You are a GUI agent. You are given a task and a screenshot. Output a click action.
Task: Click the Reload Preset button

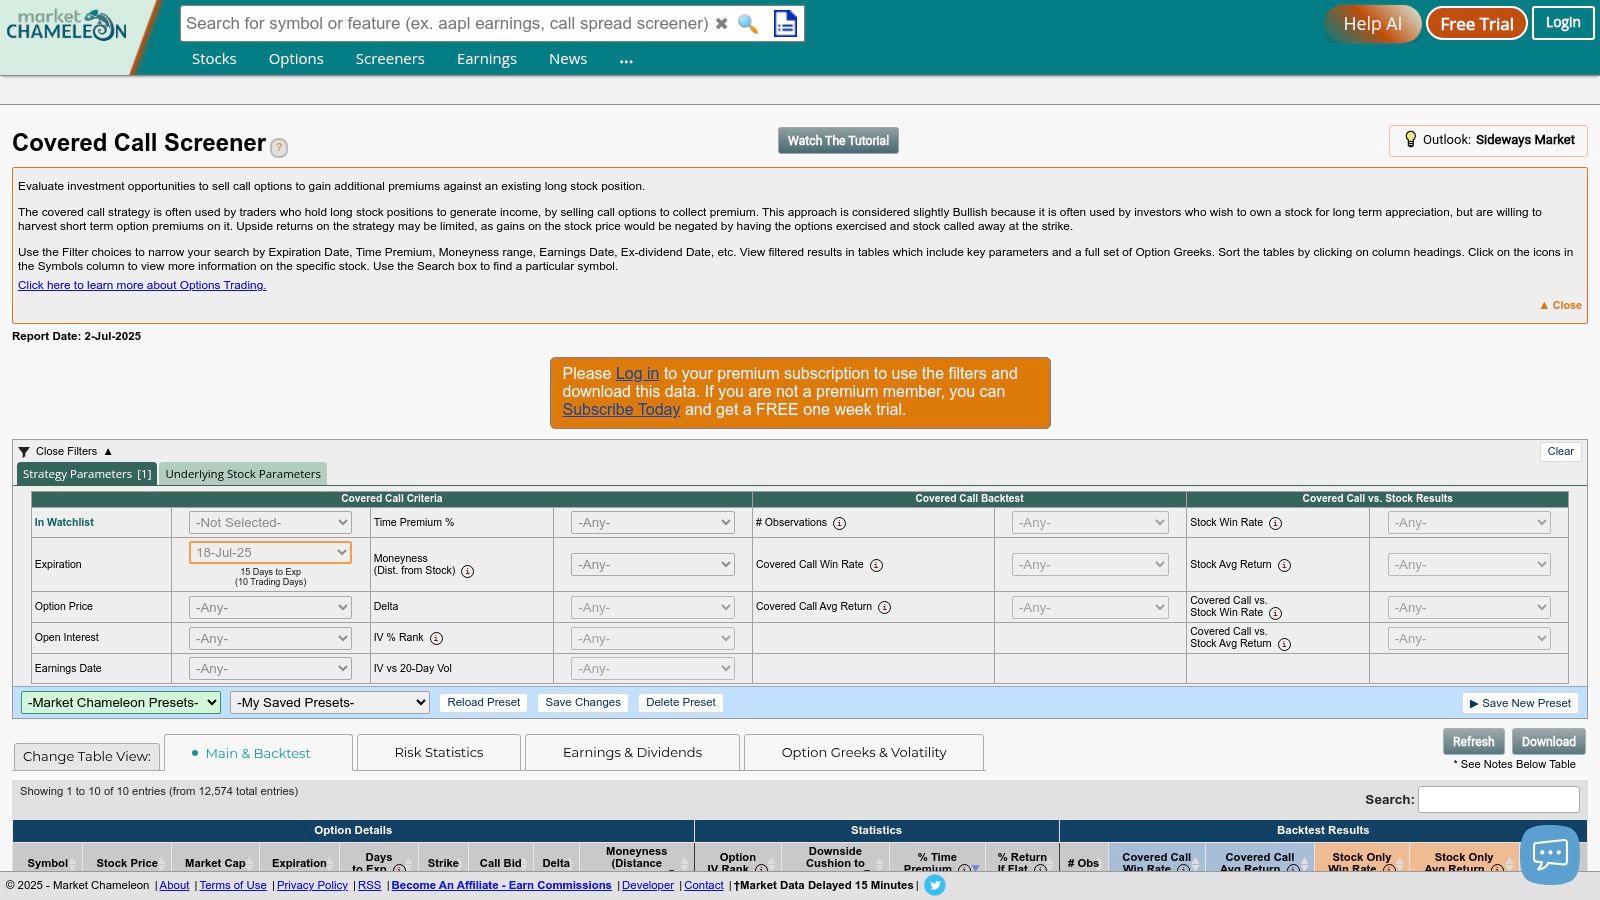click(x=484, y=703)
